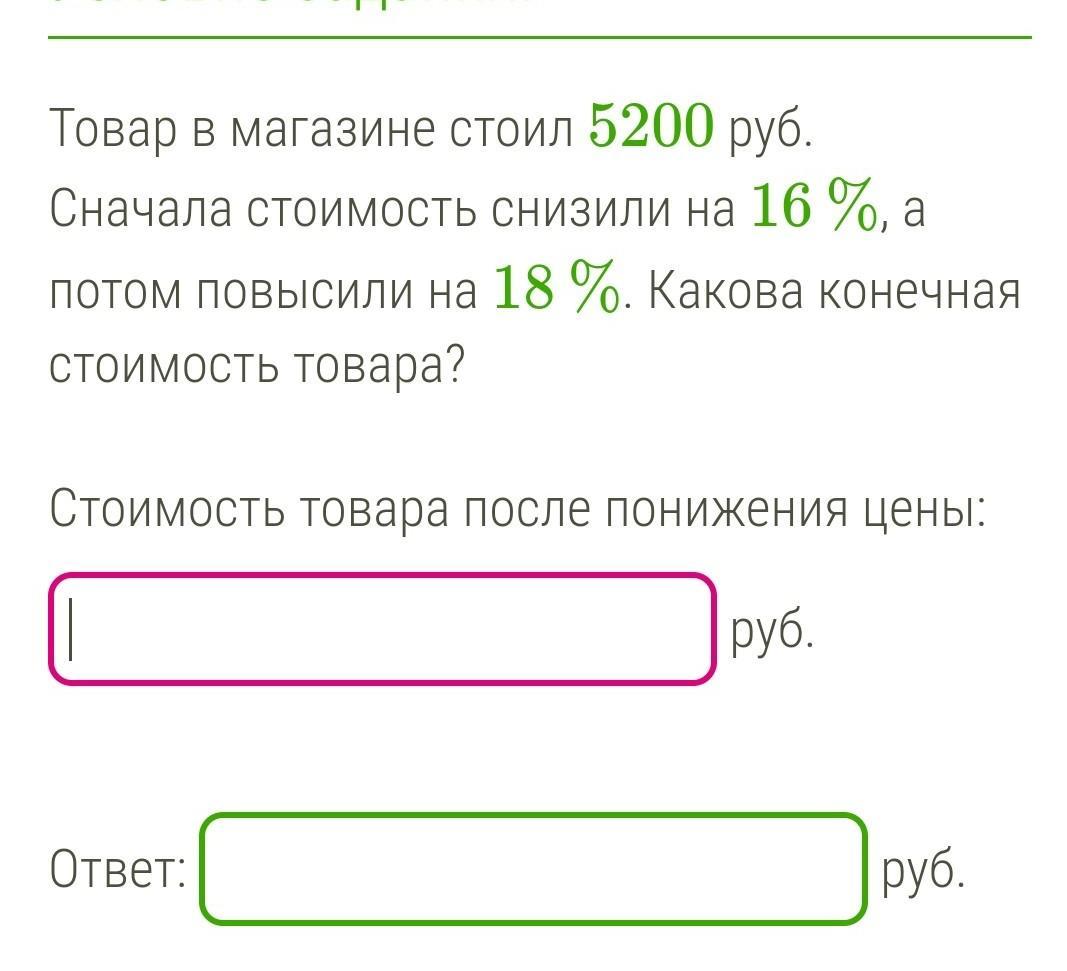Screen dimensions: 1067x971
Task: Click the partially visible green heading at top
Action: tap(289, 3)
